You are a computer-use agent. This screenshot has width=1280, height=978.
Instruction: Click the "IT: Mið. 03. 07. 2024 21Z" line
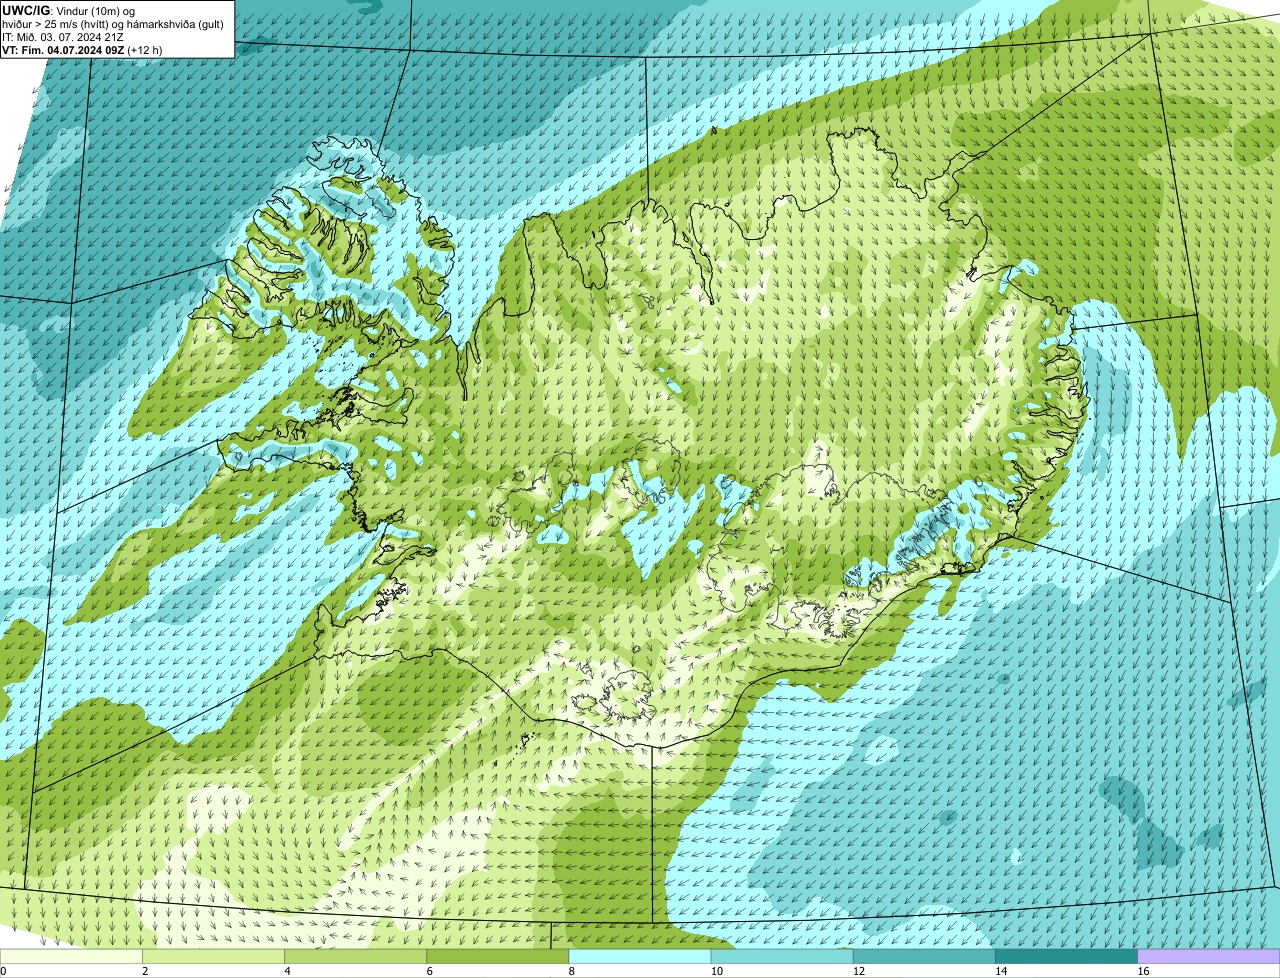click(63, 37)
